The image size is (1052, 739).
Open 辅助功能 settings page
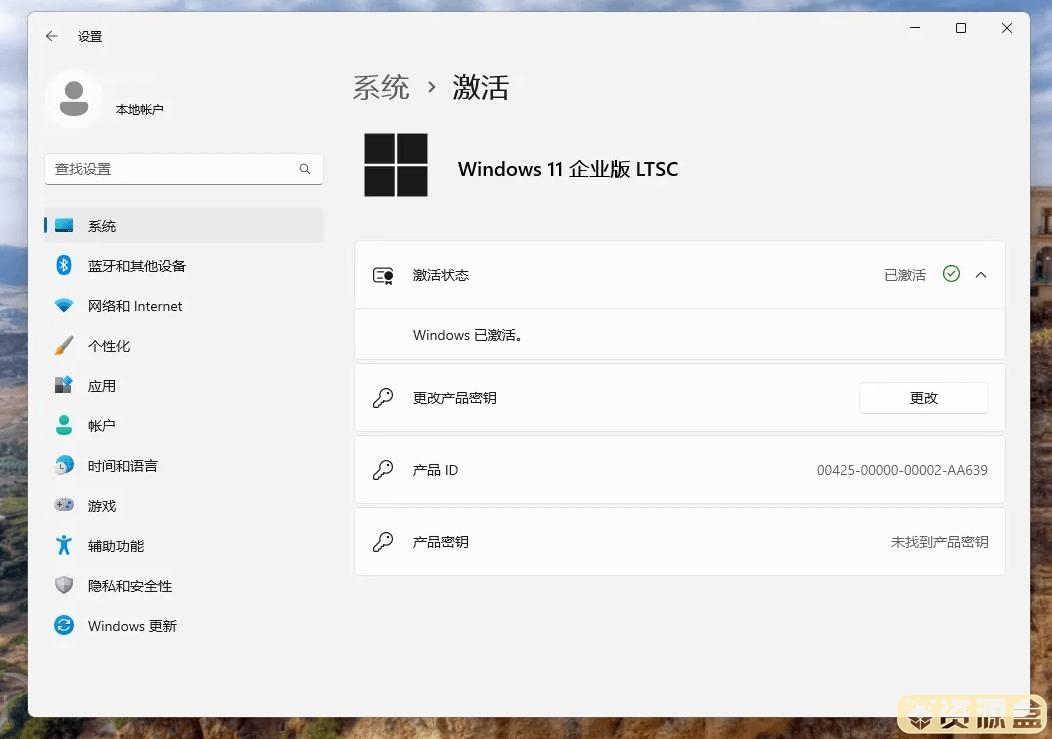184,546
